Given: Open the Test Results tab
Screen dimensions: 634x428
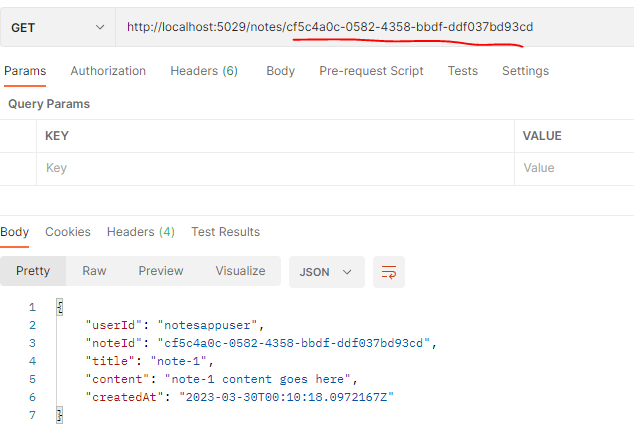Looking at the screenshot, I should point(225,232).
